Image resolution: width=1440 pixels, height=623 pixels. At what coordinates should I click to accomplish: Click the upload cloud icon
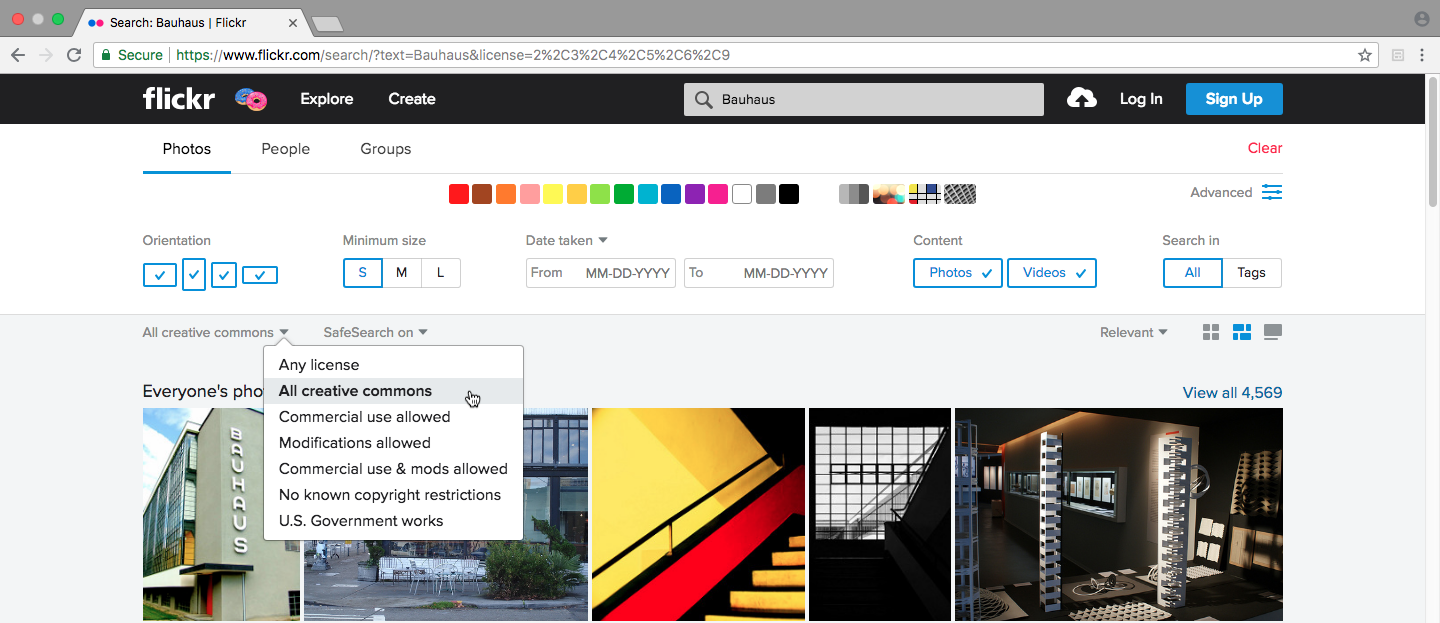tap(1081, 98)
